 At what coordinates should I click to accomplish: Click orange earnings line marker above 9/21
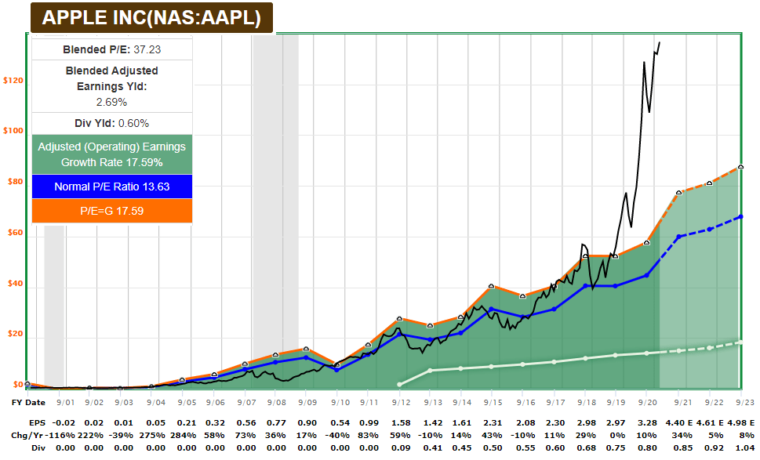679,192
